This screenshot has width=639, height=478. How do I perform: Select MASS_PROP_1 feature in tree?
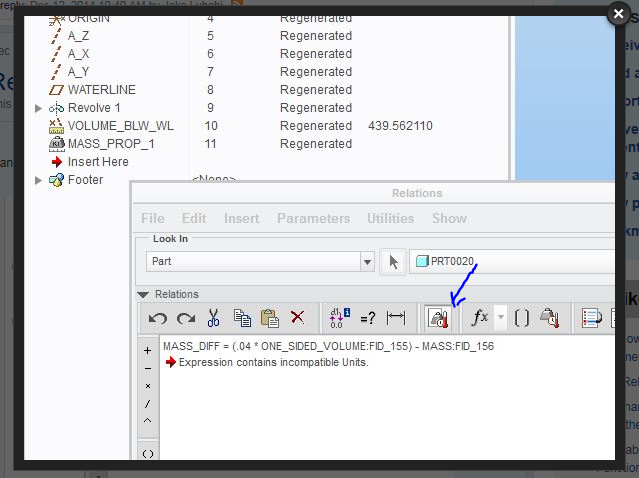(111, 144)
